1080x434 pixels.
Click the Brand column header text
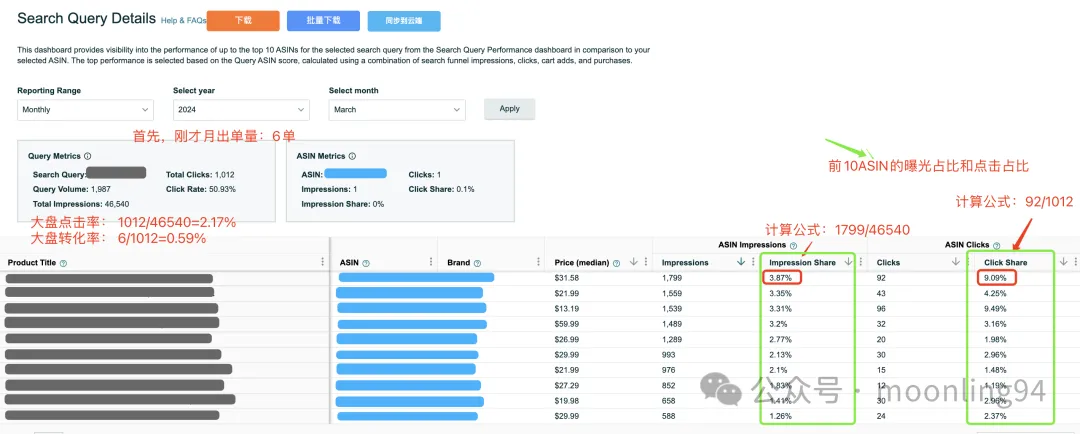(458, 263)
